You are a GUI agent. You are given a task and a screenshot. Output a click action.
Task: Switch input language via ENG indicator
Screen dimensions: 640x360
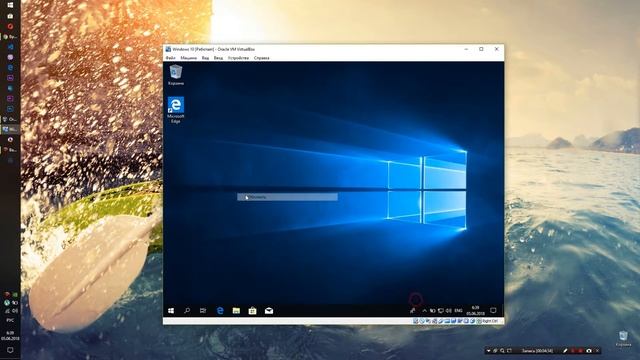(x=458, y=311)
